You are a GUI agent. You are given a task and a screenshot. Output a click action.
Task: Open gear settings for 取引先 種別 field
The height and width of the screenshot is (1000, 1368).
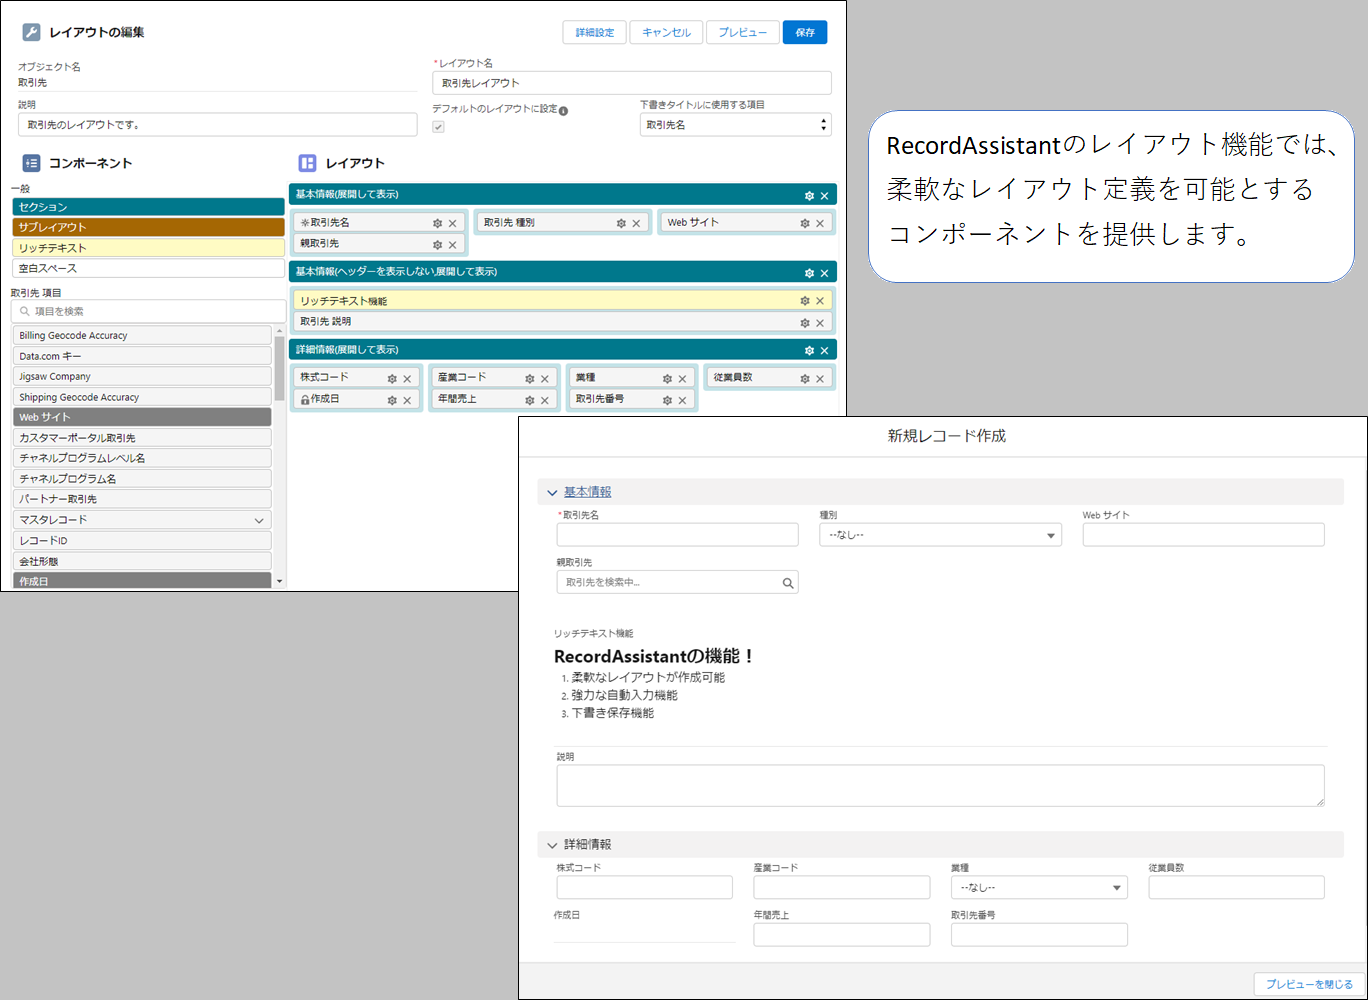[x=621, y=223]
